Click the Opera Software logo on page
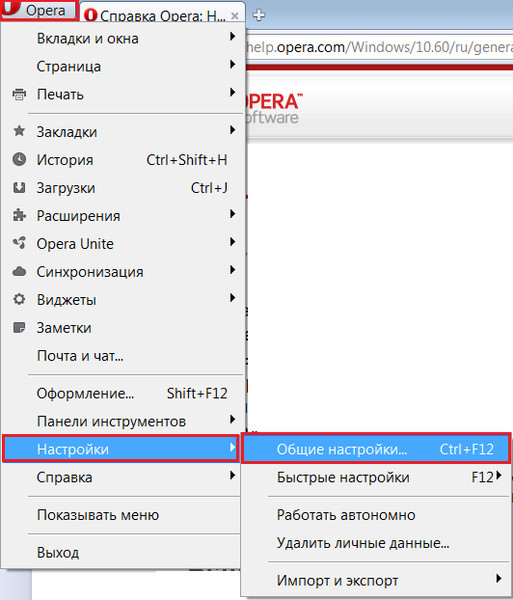The image size is (513, 600). [x=274, y=108]
